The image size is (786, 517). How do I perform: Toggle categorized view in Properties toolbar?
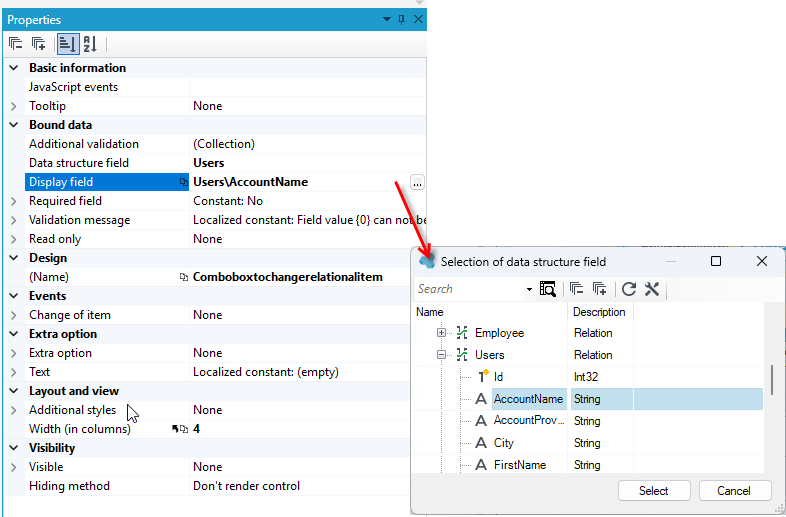point(67,44)
